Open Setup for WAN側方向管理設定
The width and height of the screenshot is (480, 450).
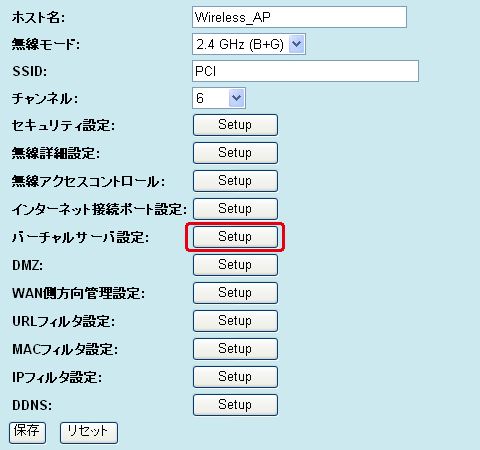coord(235,293)
